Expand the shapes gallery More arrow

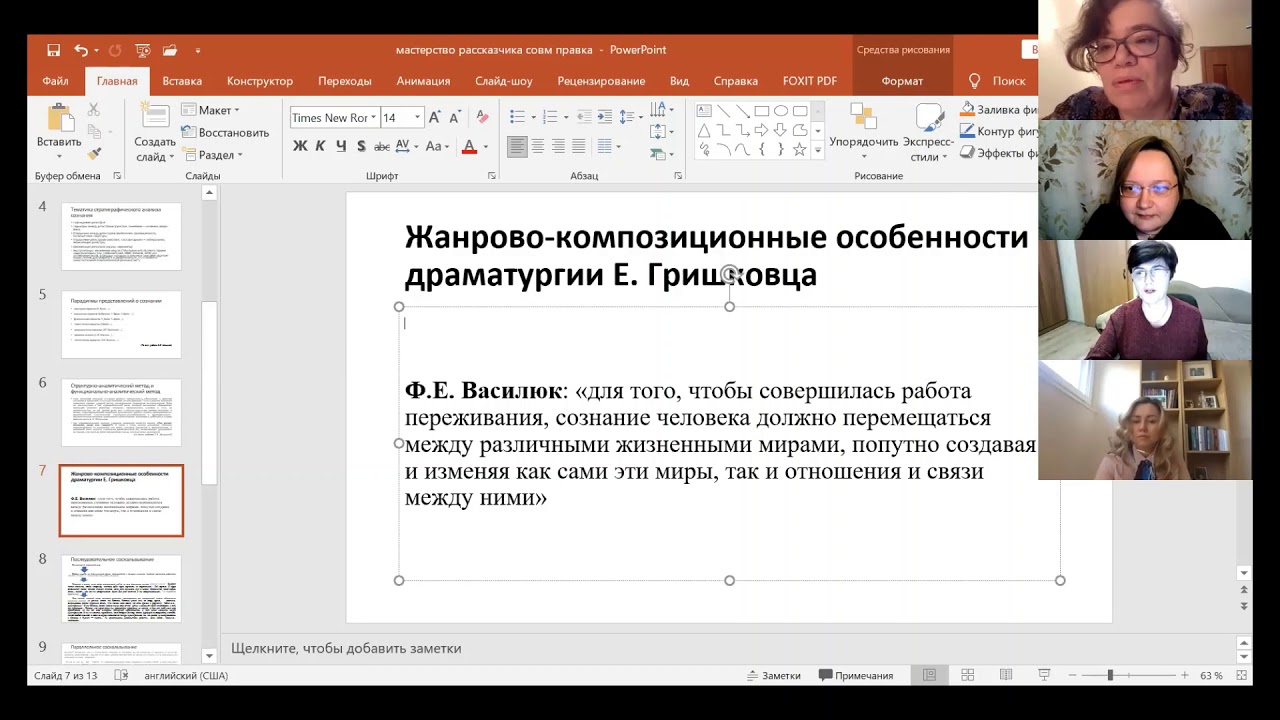point(818,151)
